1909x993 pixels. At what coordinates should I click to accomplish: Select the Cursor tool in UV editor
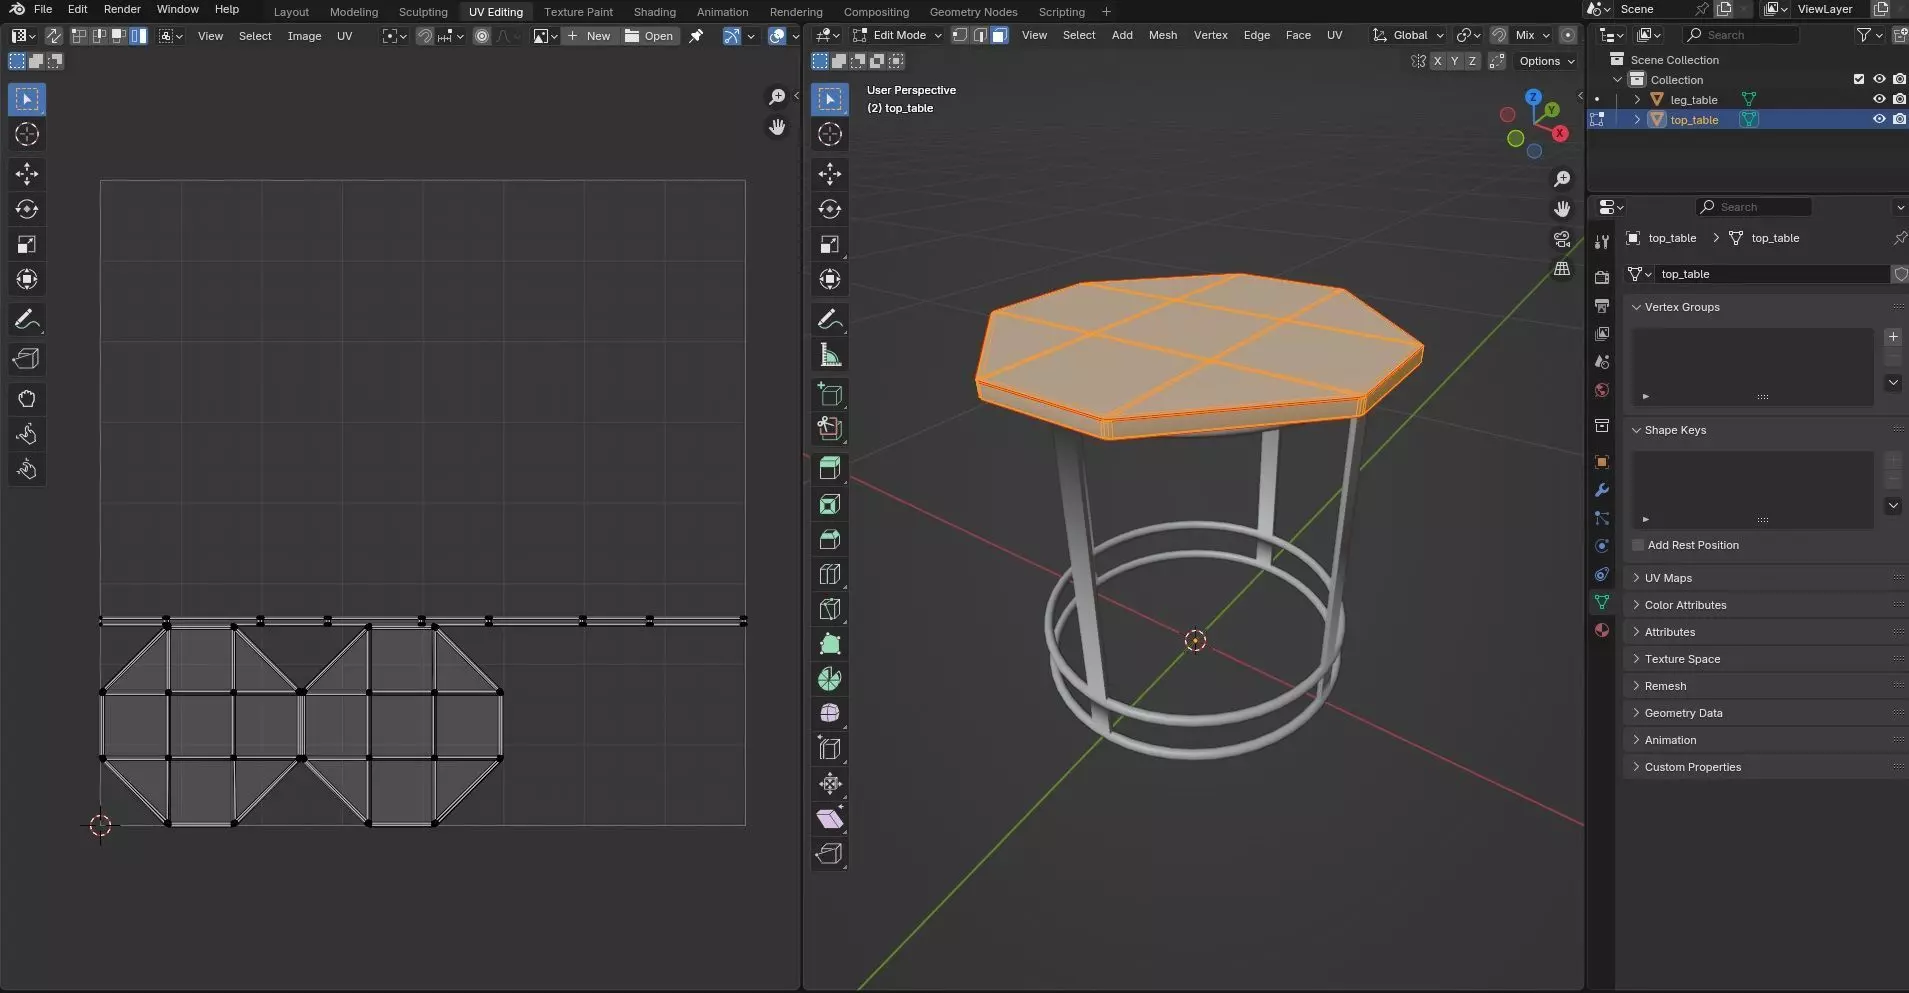tap(27, 134)
